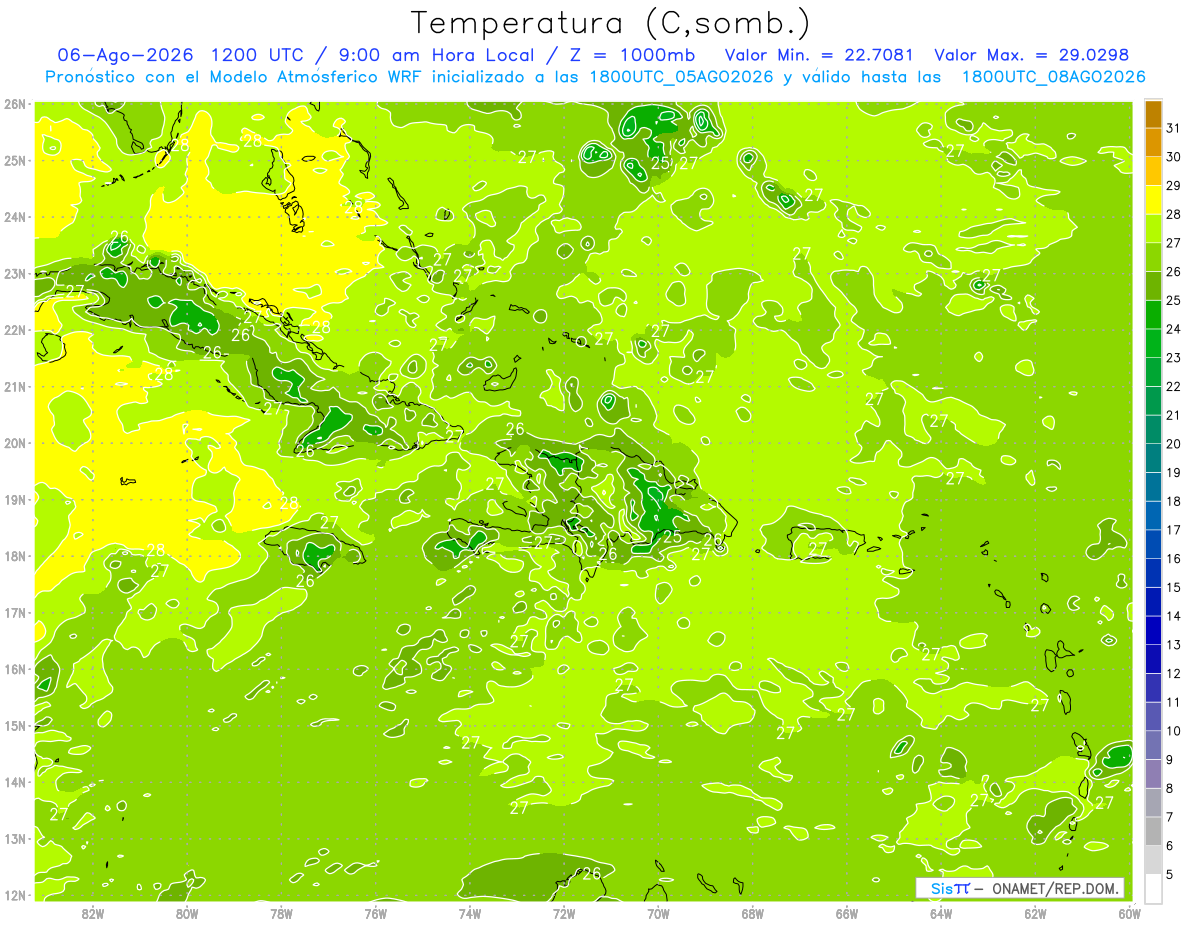The height and width of the screenshot is (927, 1200).
Task: Click the purple colorbar swatch between 9 and 10
Action: pyautogui.click(x=1153, y=745)
